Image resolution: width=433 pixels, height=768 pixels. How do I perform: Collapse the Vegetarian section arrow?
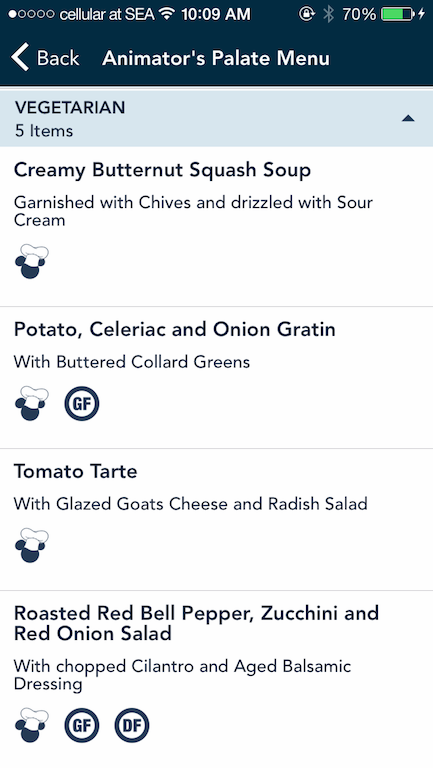click(x=408, y=119)
